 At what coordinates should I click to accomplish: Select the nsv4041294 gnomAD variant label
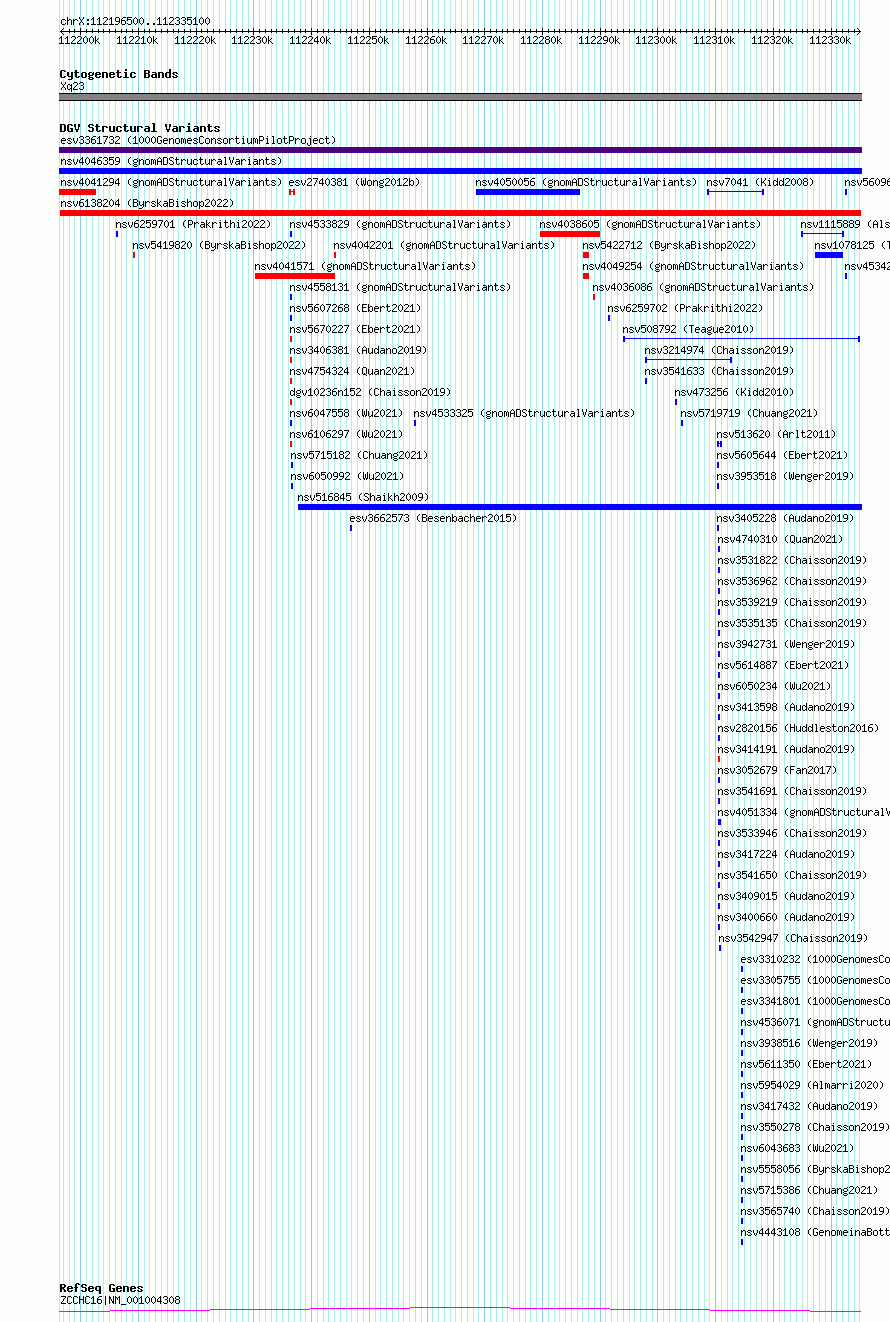coord(171,183)
